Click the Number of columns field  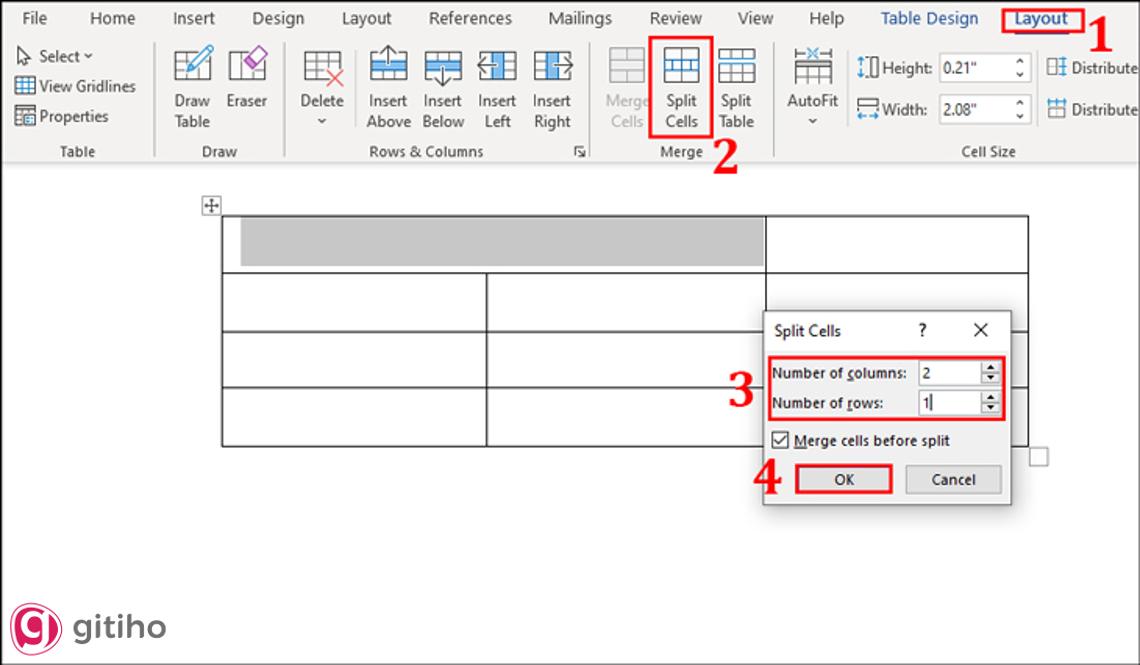tap(950, 373)
